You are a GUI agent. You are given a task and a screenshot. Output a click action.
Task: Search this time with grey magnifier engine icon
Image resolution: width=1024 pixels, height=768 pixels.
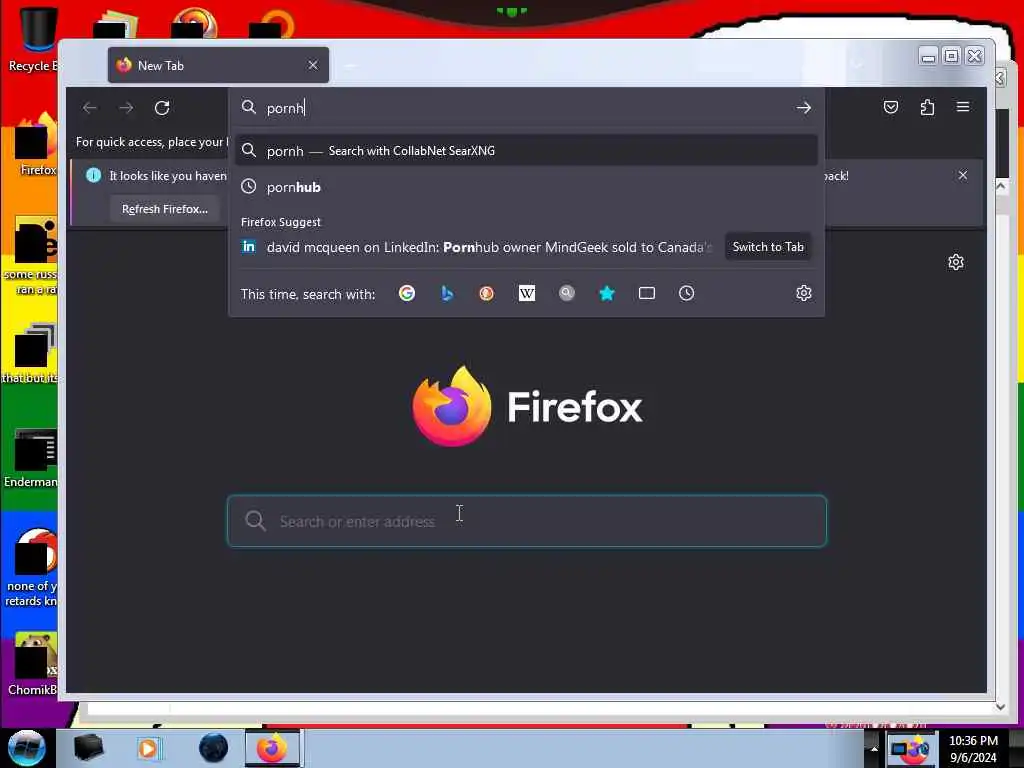567,293
